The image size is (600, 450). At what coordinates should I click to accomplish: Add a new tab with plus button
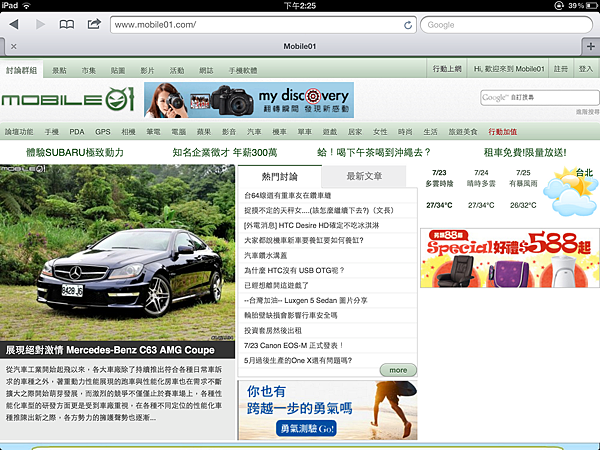pyautogui.click(x=590, y=46)
